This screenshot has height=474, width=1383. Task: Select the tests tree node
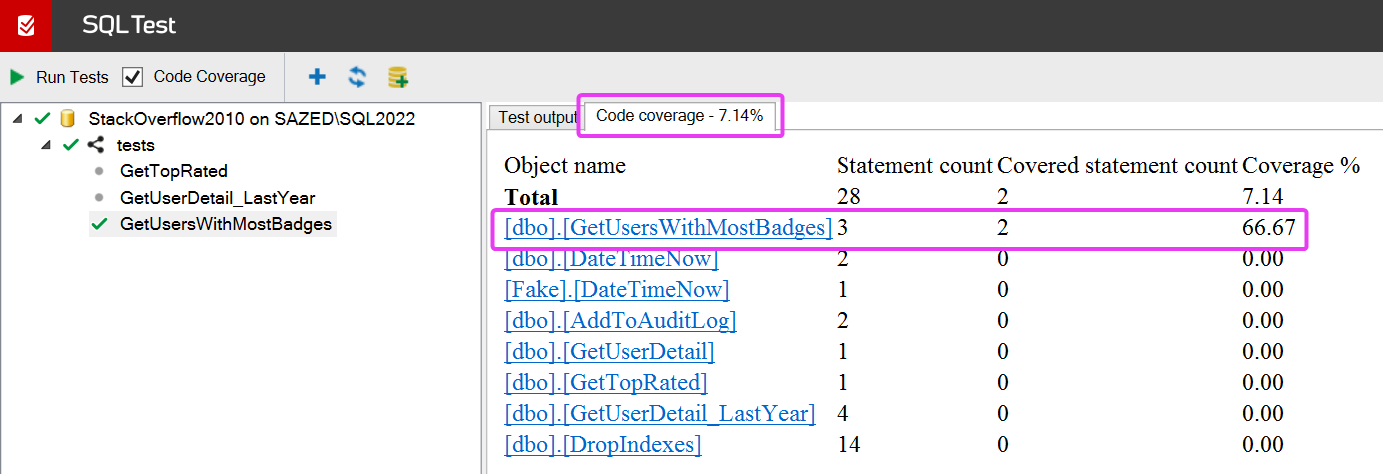[136, 145]
